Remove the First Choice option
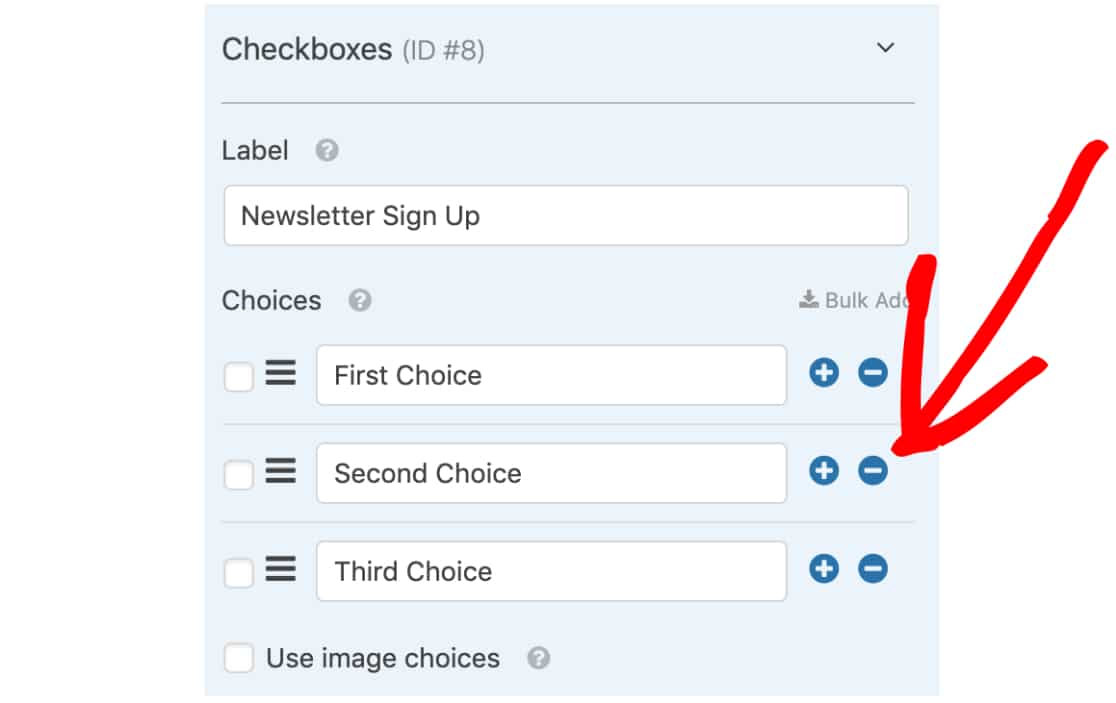The height and width of the screenshot is (703, 1116). point(873,373)
